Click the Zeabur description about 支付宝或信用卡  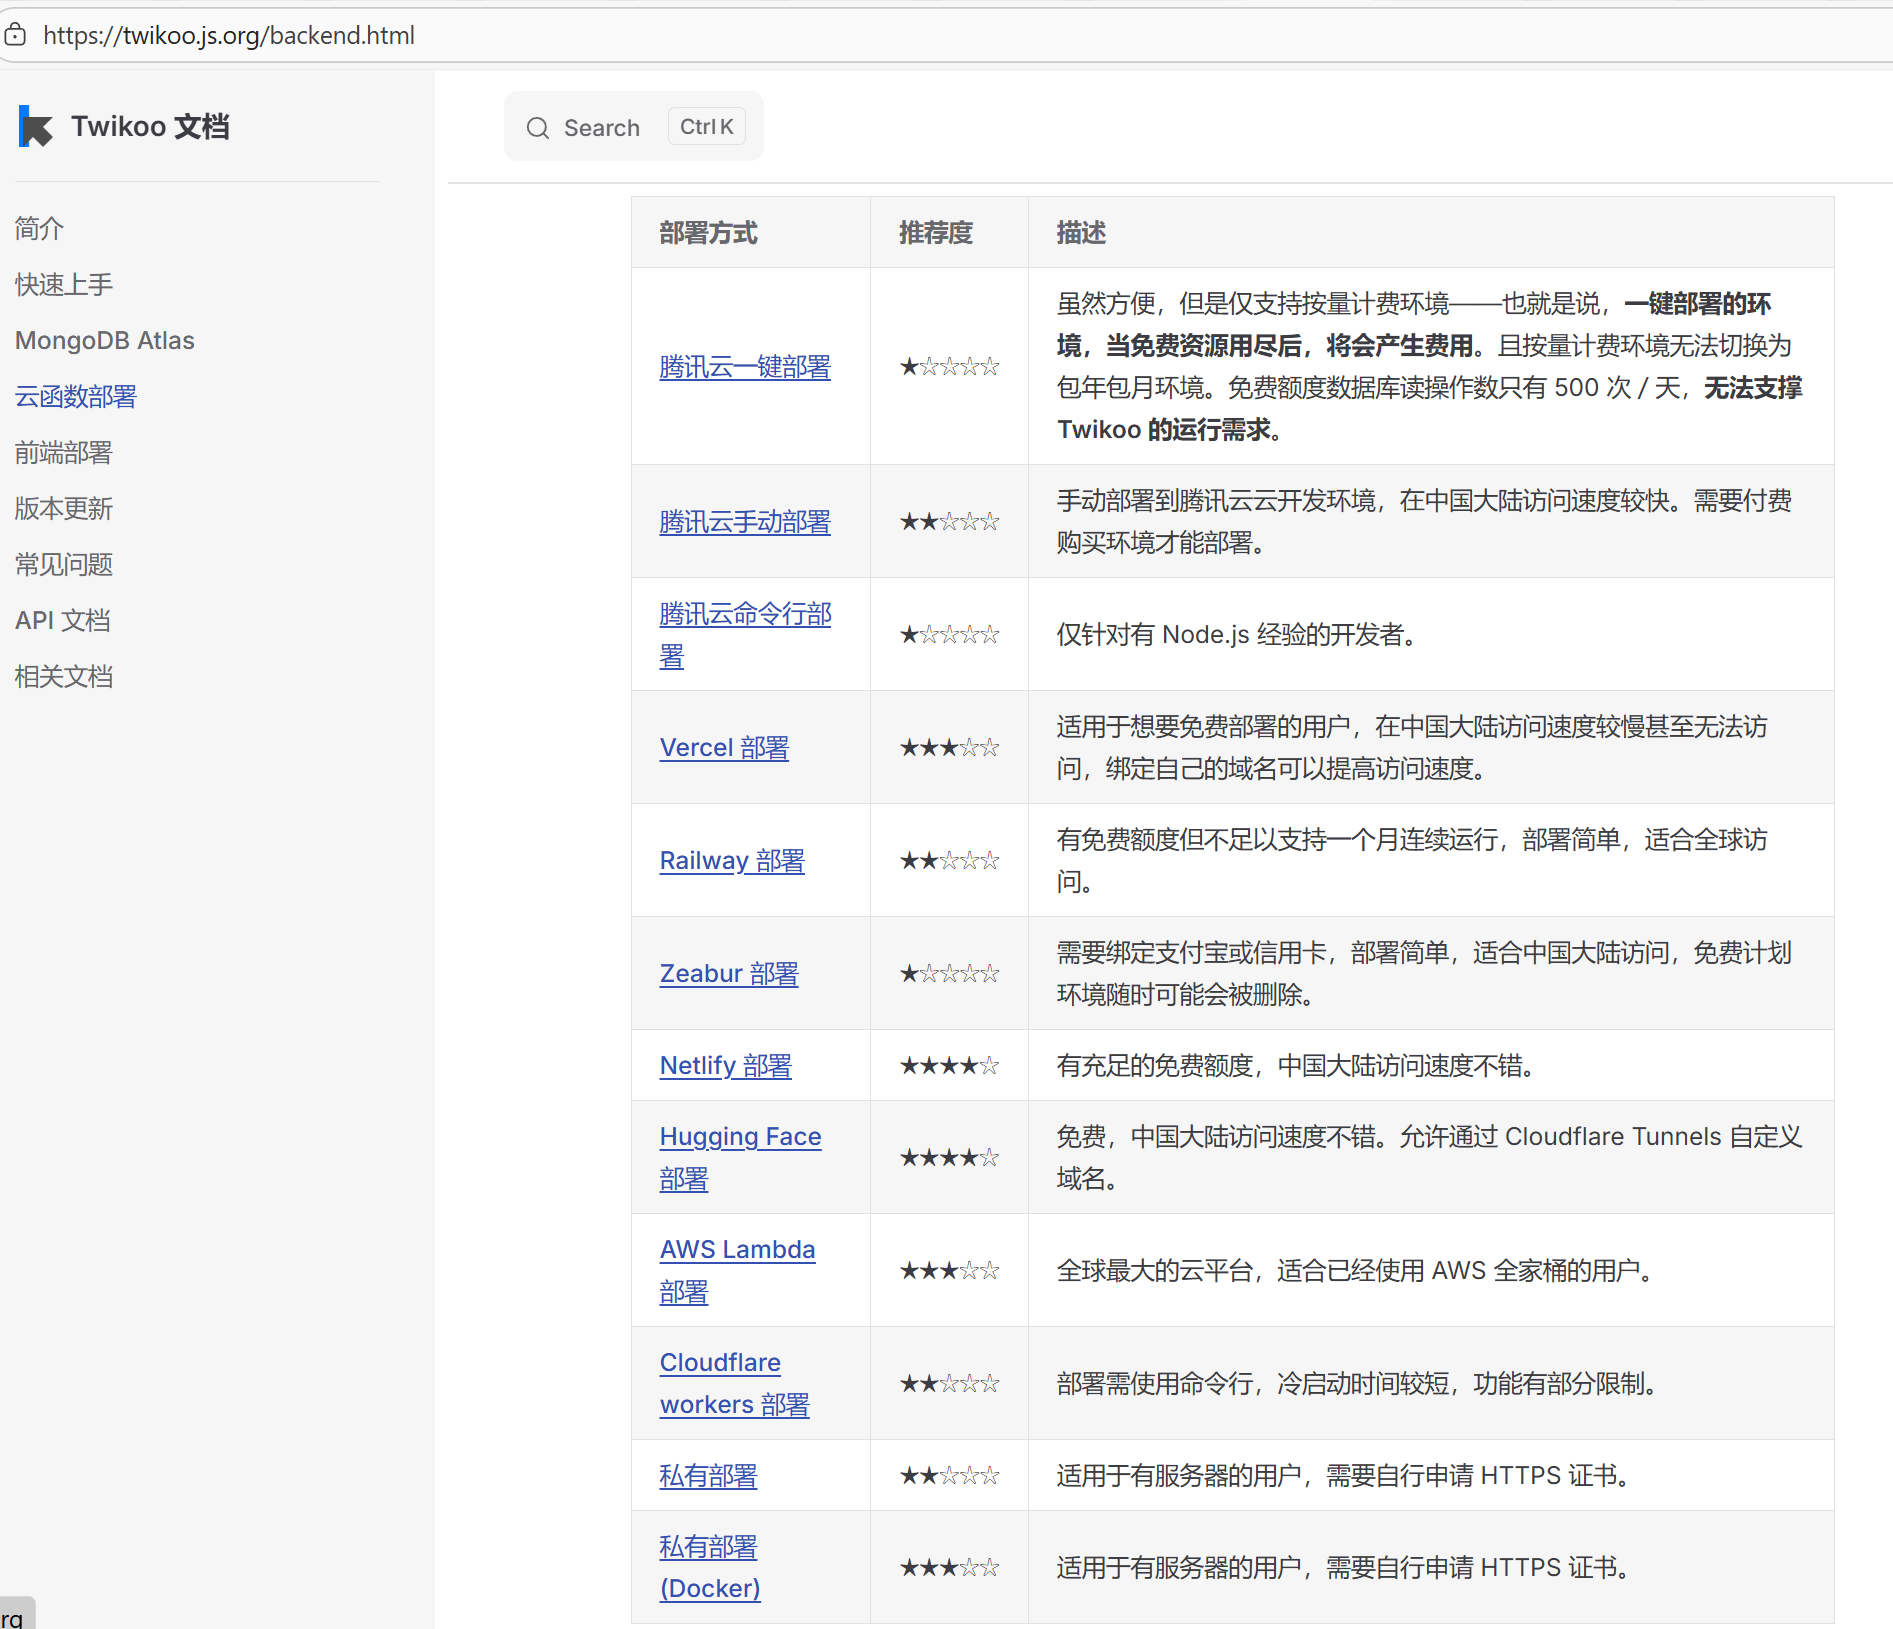click(1424, 974)
